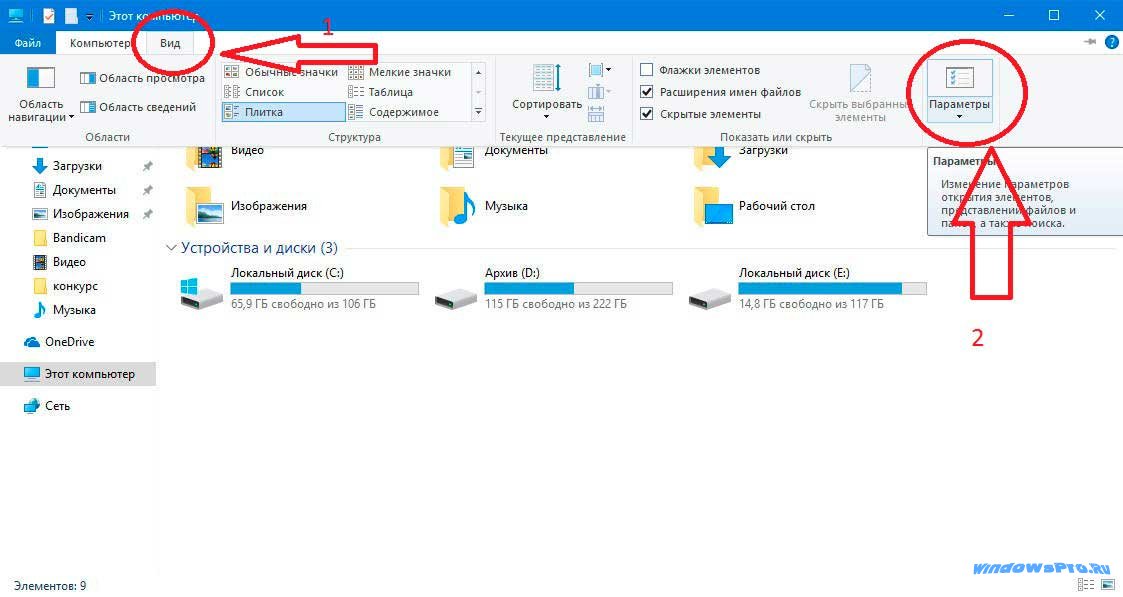Select Локальный диск (E:) drive
This screenshot has width=1123, height=597.
click(807, 288)
